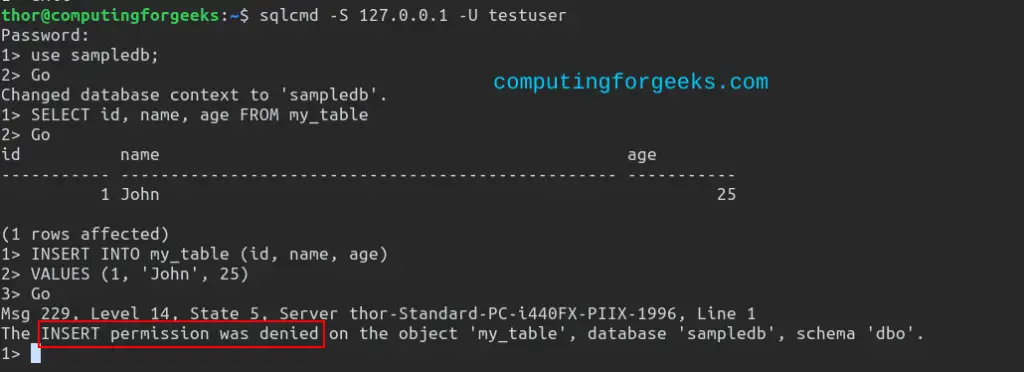Click the red-boxed INSERT permission was denied text
This screenshot has height=372, width=1024.
click(181, 334)
